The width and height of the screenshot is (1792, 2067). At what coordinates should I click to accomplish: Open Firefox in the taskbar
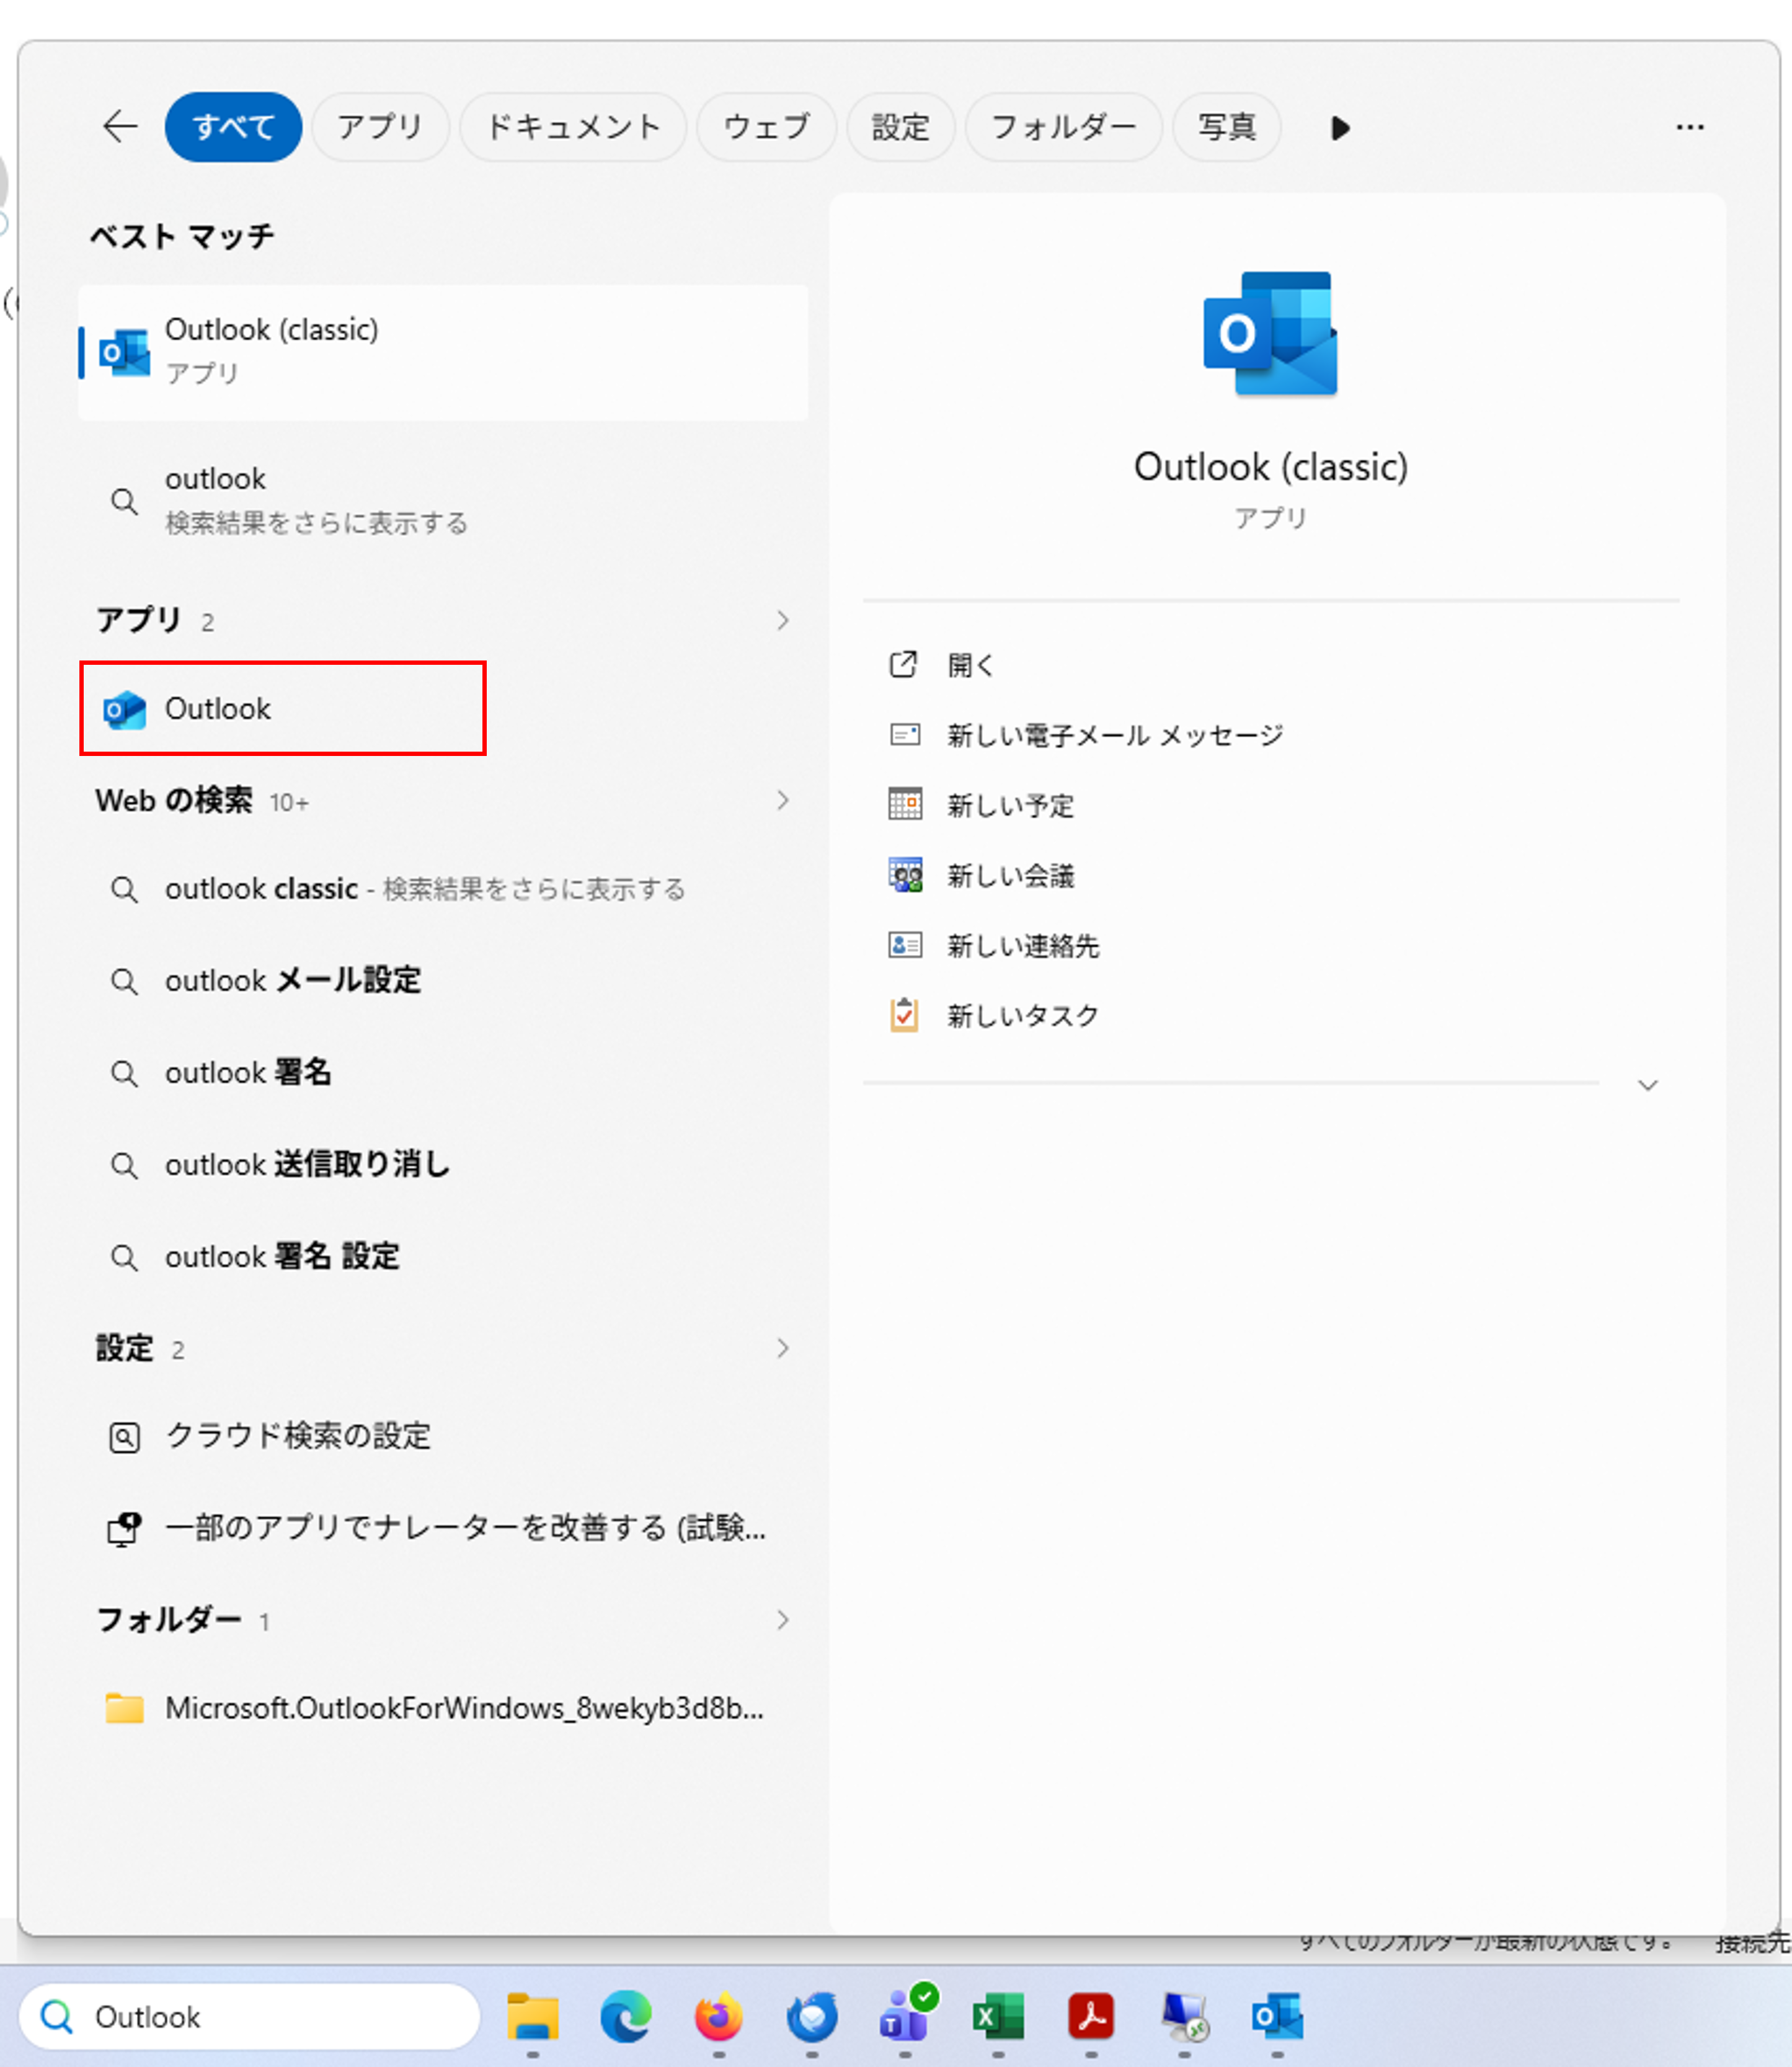point(718,2016)
